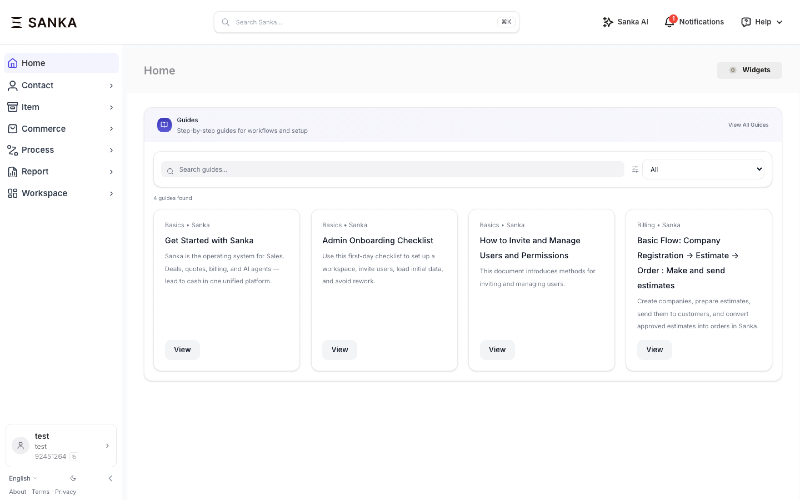Viewport: 800px width, 500px height.
Task: Expand the Help dropdown chevron
Action: [779, 22]
